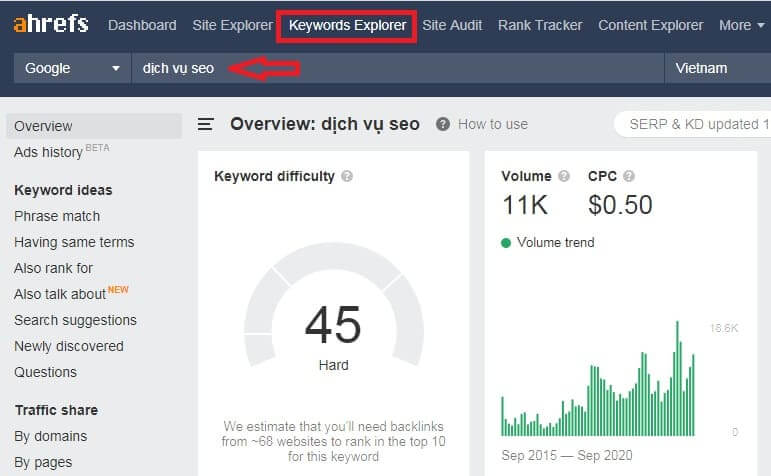Open Traffic share By pages
This screenshot has height=476, width=771.
tap(43, 462)
